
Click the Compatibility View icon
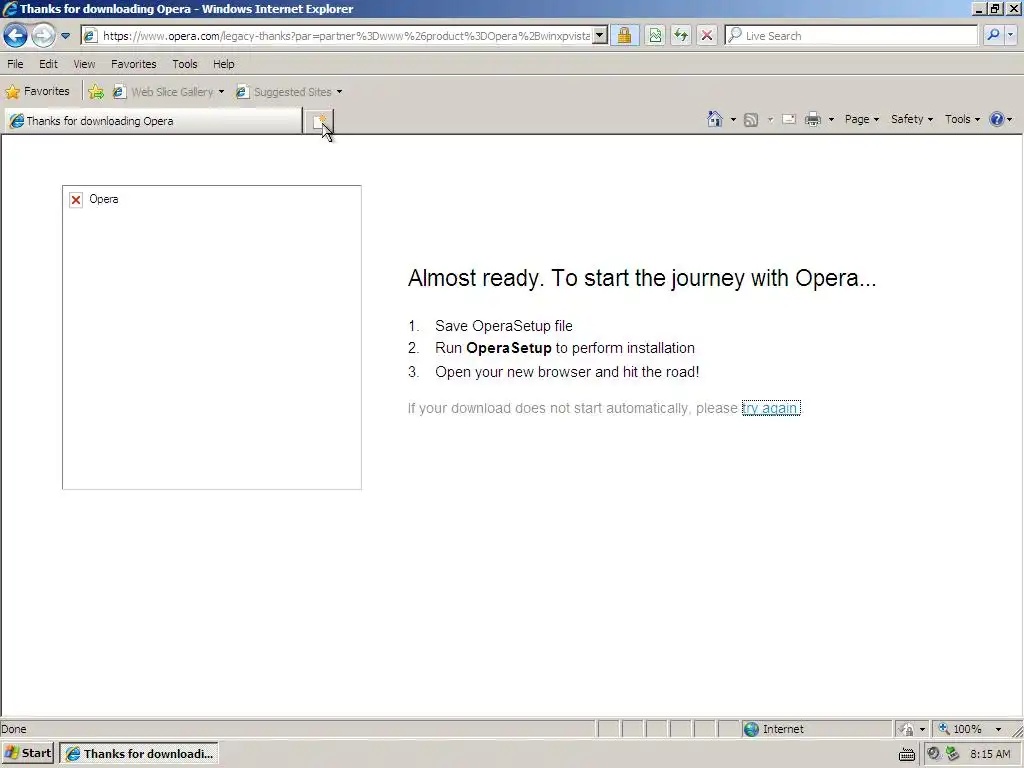click(655, 36)
